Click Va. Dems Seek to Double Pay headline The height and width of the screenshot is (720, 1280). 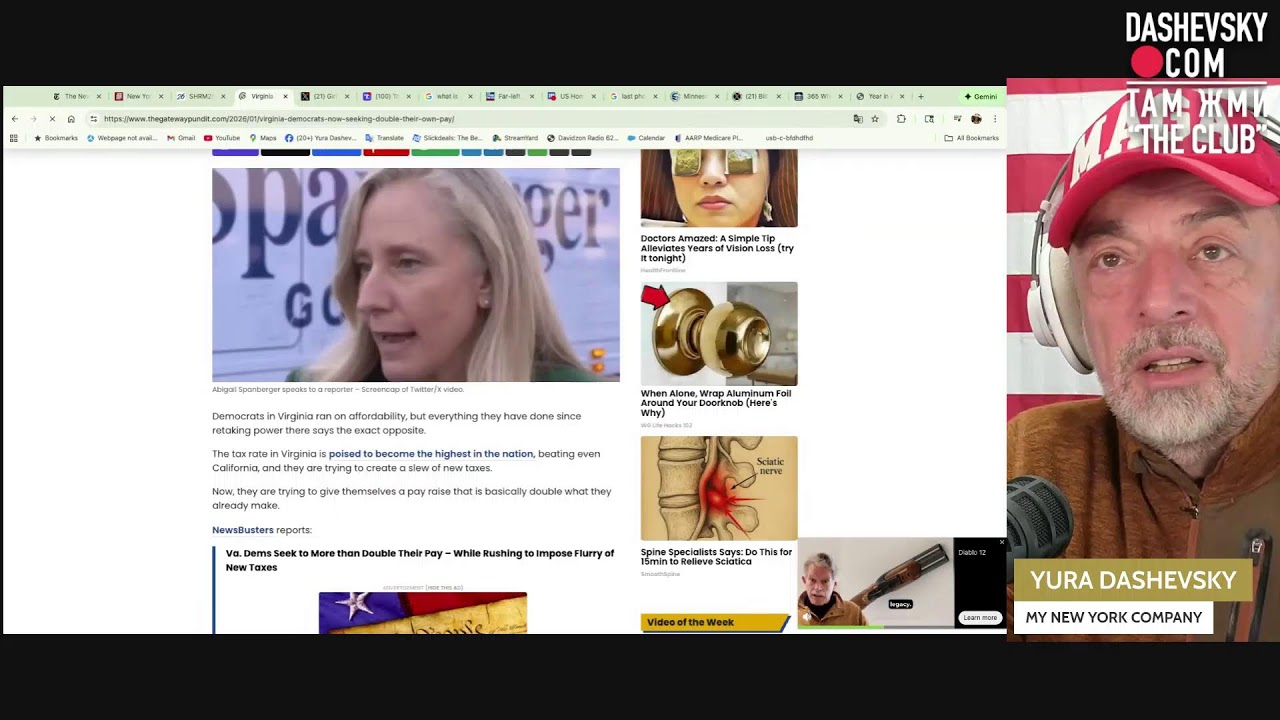[420, 560]
